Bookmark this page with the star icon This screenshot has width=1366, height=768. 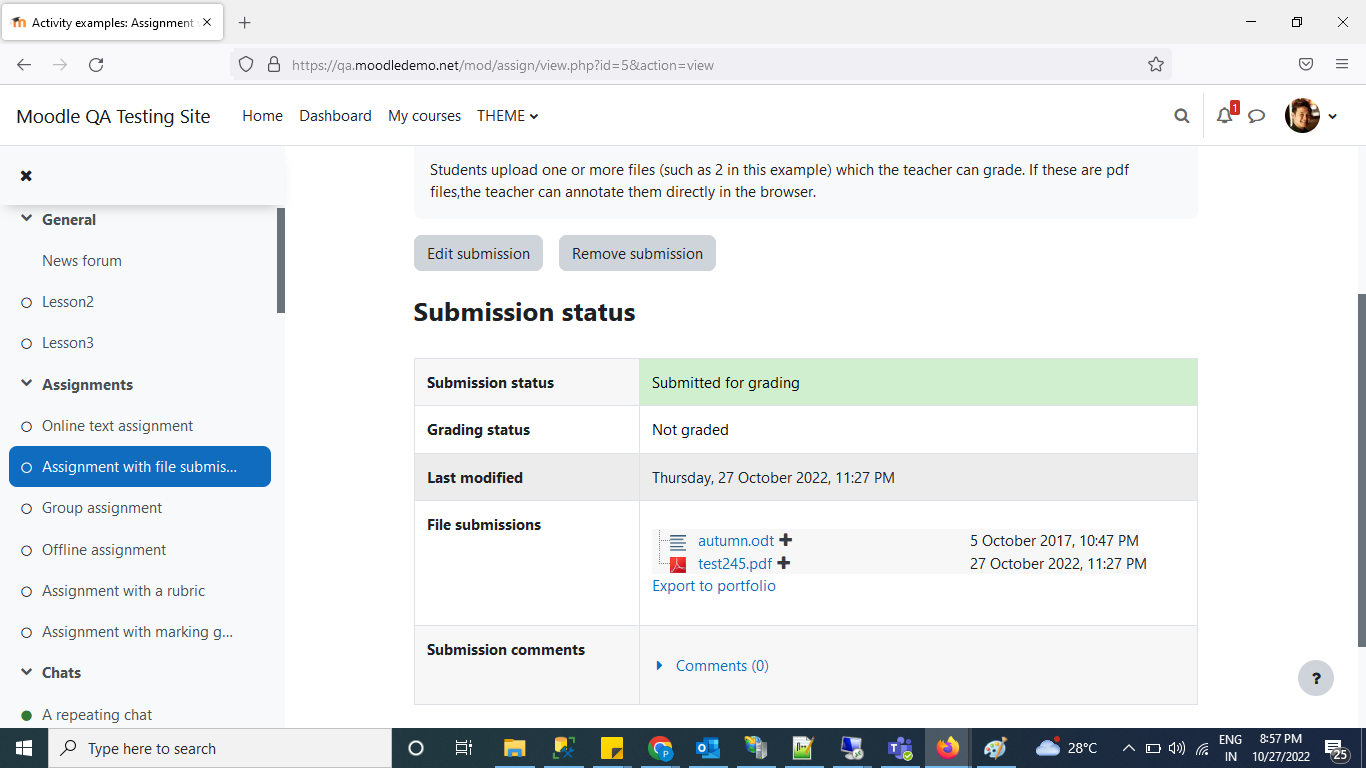(1156, 65)
